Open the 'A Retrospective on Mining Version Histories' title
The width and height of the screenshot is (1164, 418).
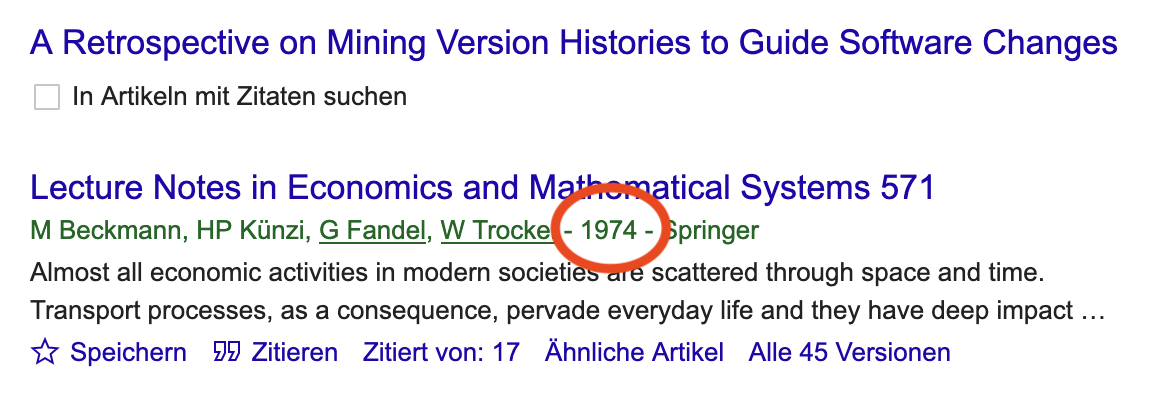574,43
